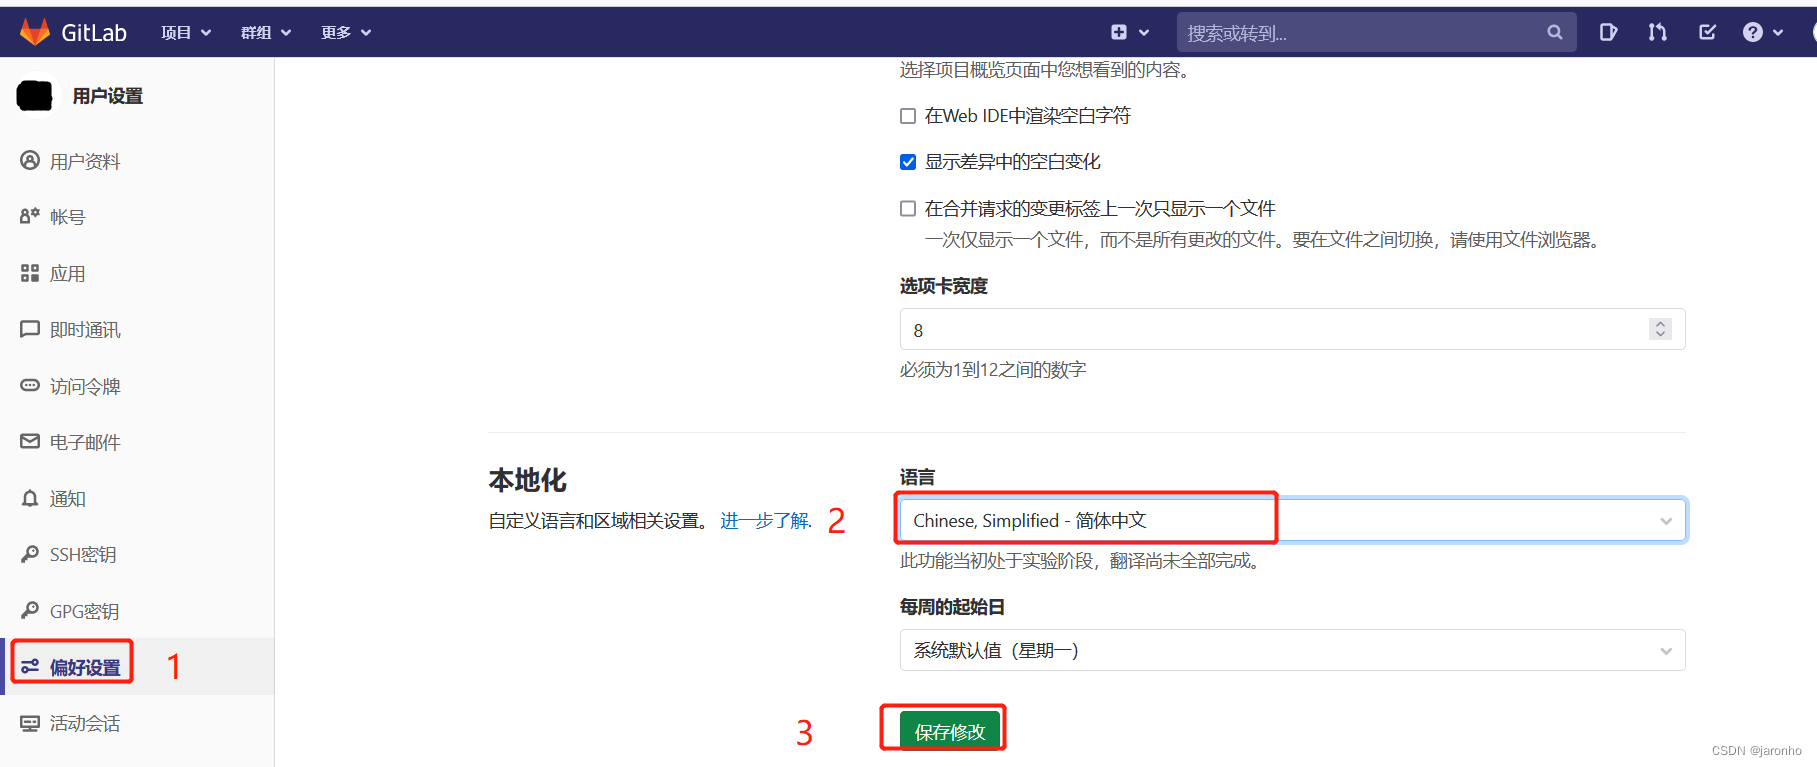The width and height of the screenshot is (1817, 767).
Task: Expand the 更多 dropdown menu
Action: [x=346, y=33]
